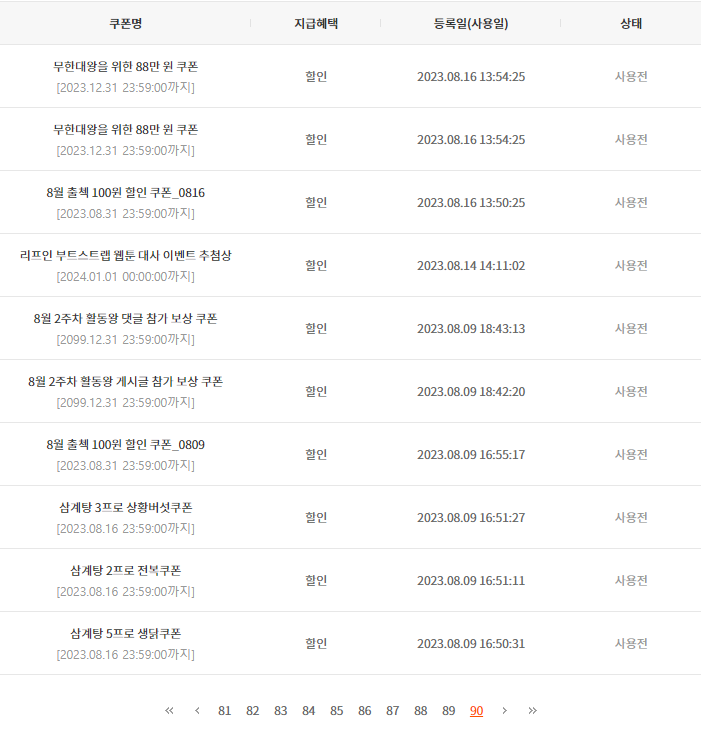Click current page 90
This screenshot has height=735, width=705.
click(x=476, y=711)
